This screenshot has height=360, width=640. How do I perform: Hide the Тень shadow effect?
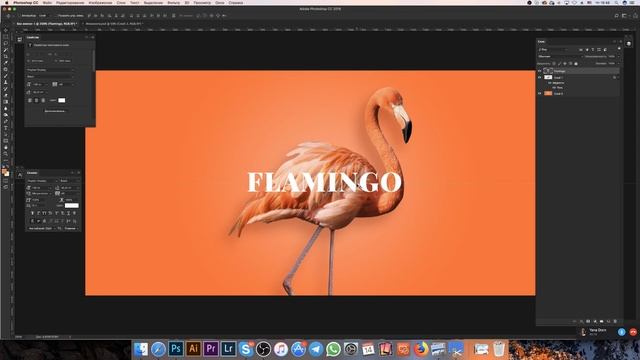[554, 88]
